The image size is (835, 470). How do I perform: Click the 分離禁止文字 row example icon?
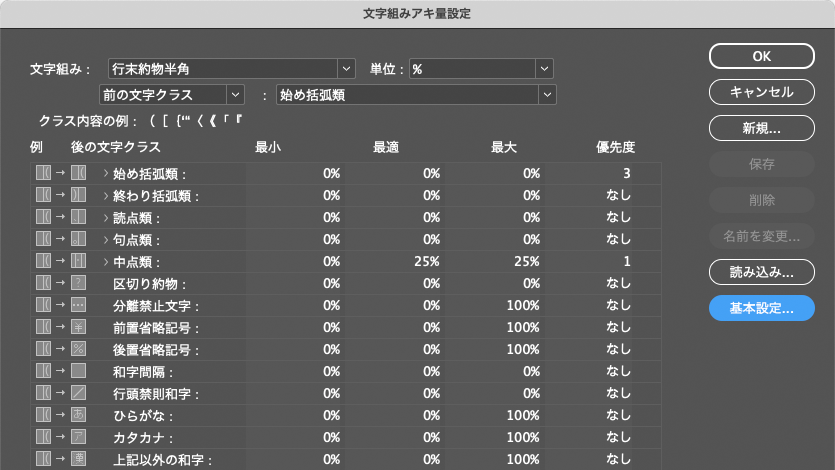tap(79, 305)
